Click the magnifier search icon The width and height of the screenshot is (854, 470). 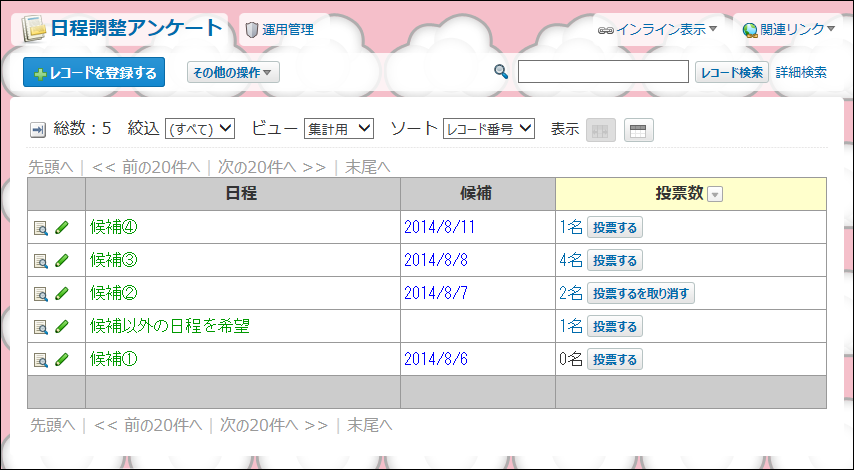pyautogui.click(x=501, y=71)
